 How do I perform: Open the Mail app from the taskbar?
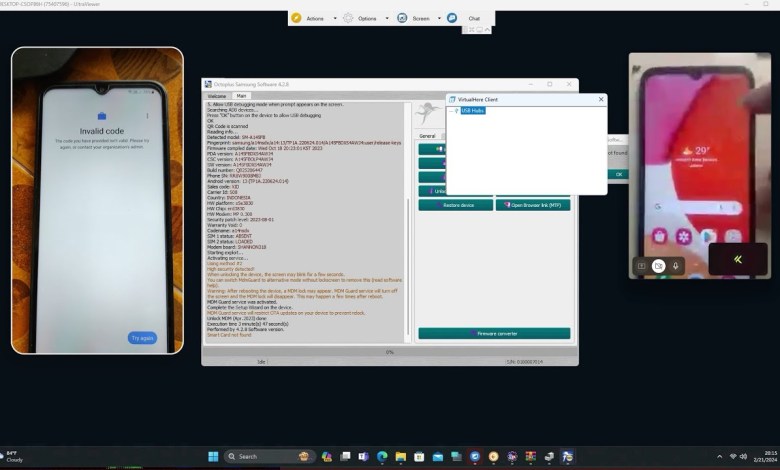tap(437, 457)
